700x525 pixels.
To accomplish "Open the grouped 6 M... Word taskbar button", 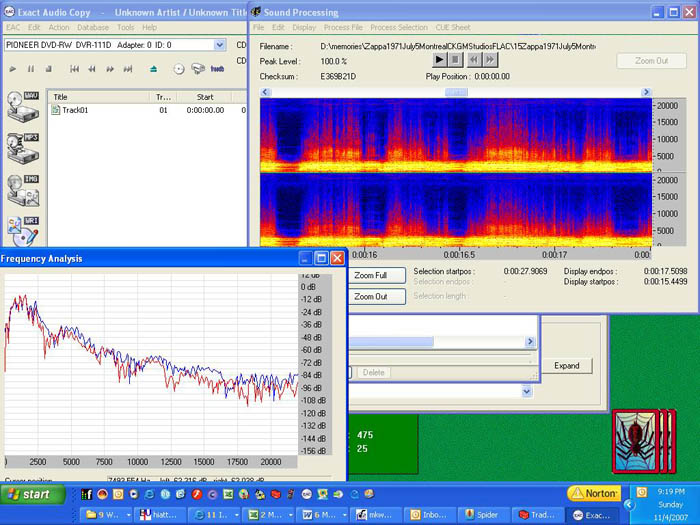I will pos(321,515).
